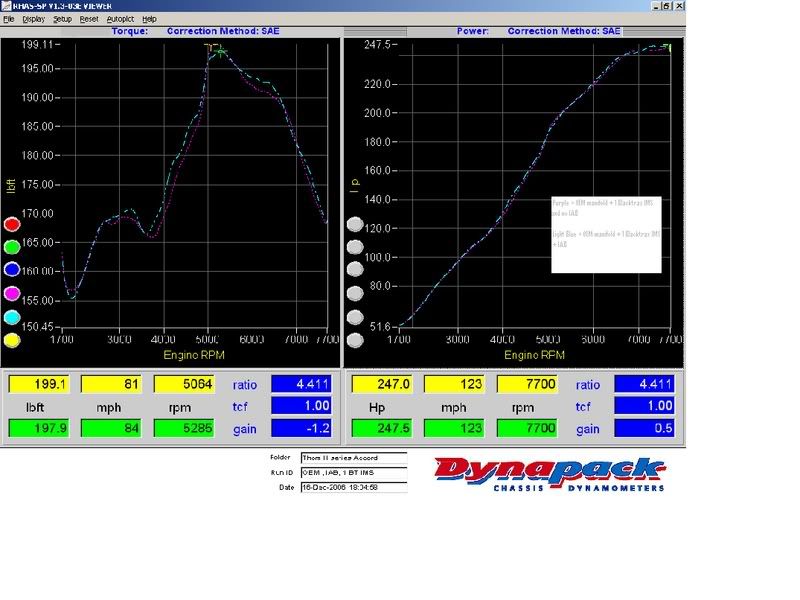800x600 pixels.
Task: Select the green 84 mph value
Action: click(x=111, y=428)
